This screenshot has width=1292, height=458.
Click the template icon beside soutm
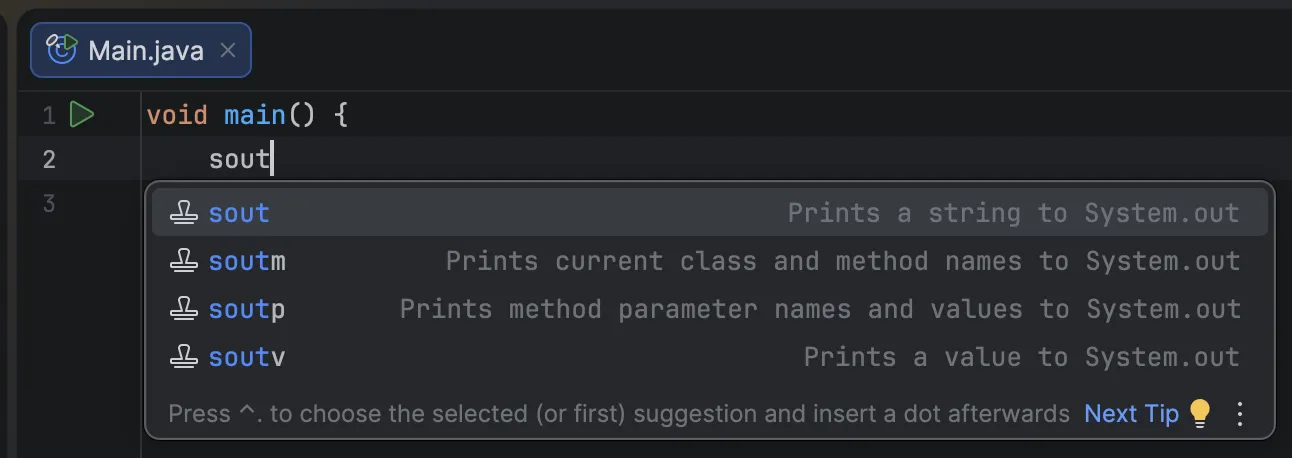(183, 261)
